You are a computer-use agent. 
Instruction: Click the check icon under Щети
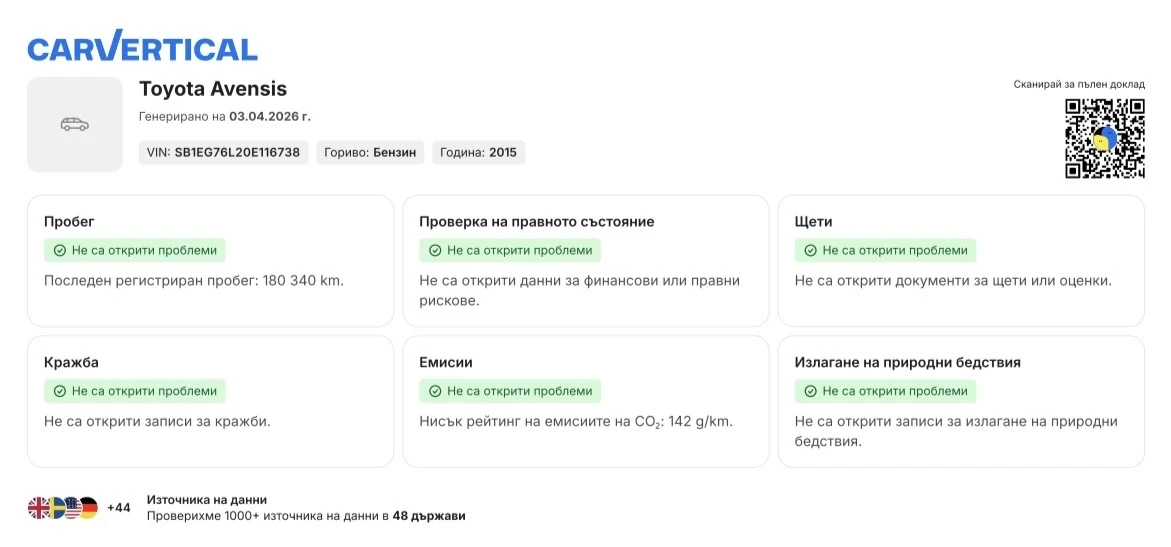click(x=810, y=250)
